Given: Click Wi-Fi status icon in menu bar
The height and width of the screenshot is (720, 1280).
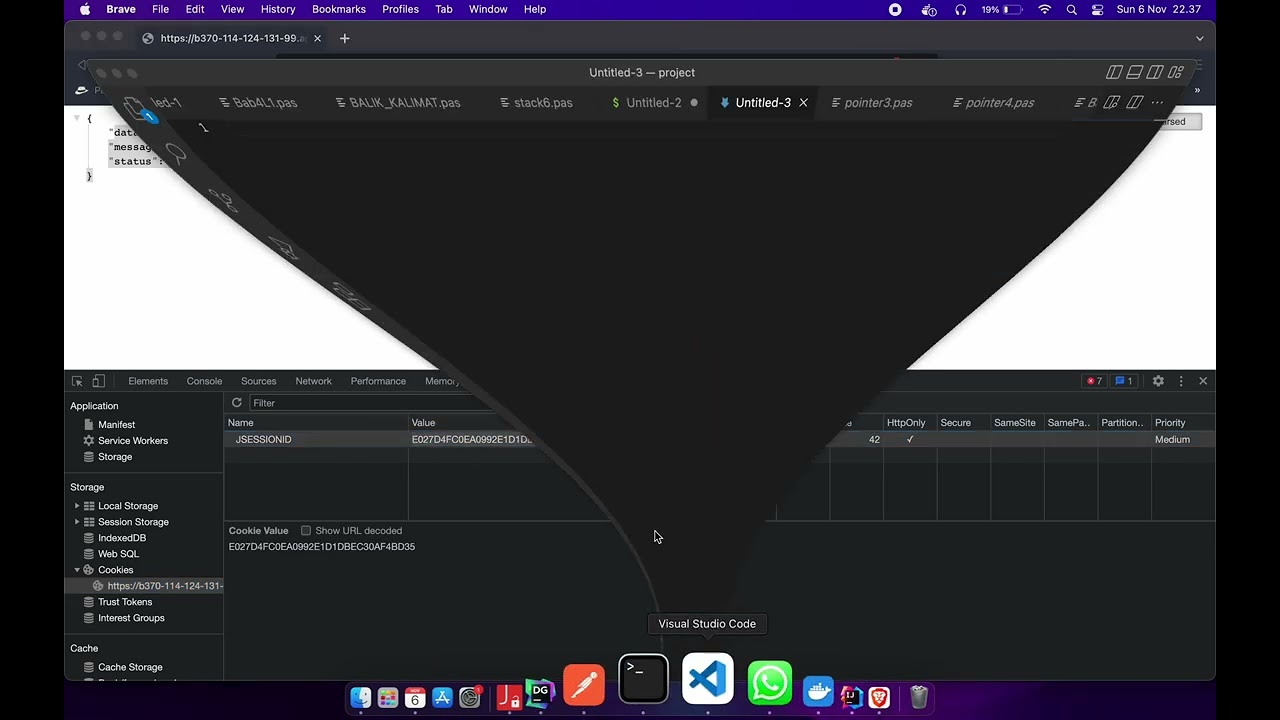Looking at the screenshot, I should [x=1045, y=9].
